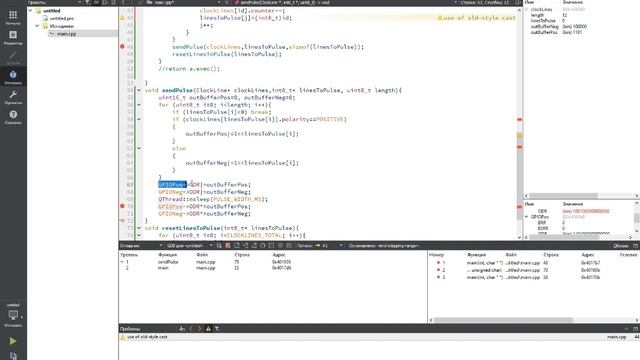
Task: Toggle the warnings filter in Problems panel
Action: point(208,329)
